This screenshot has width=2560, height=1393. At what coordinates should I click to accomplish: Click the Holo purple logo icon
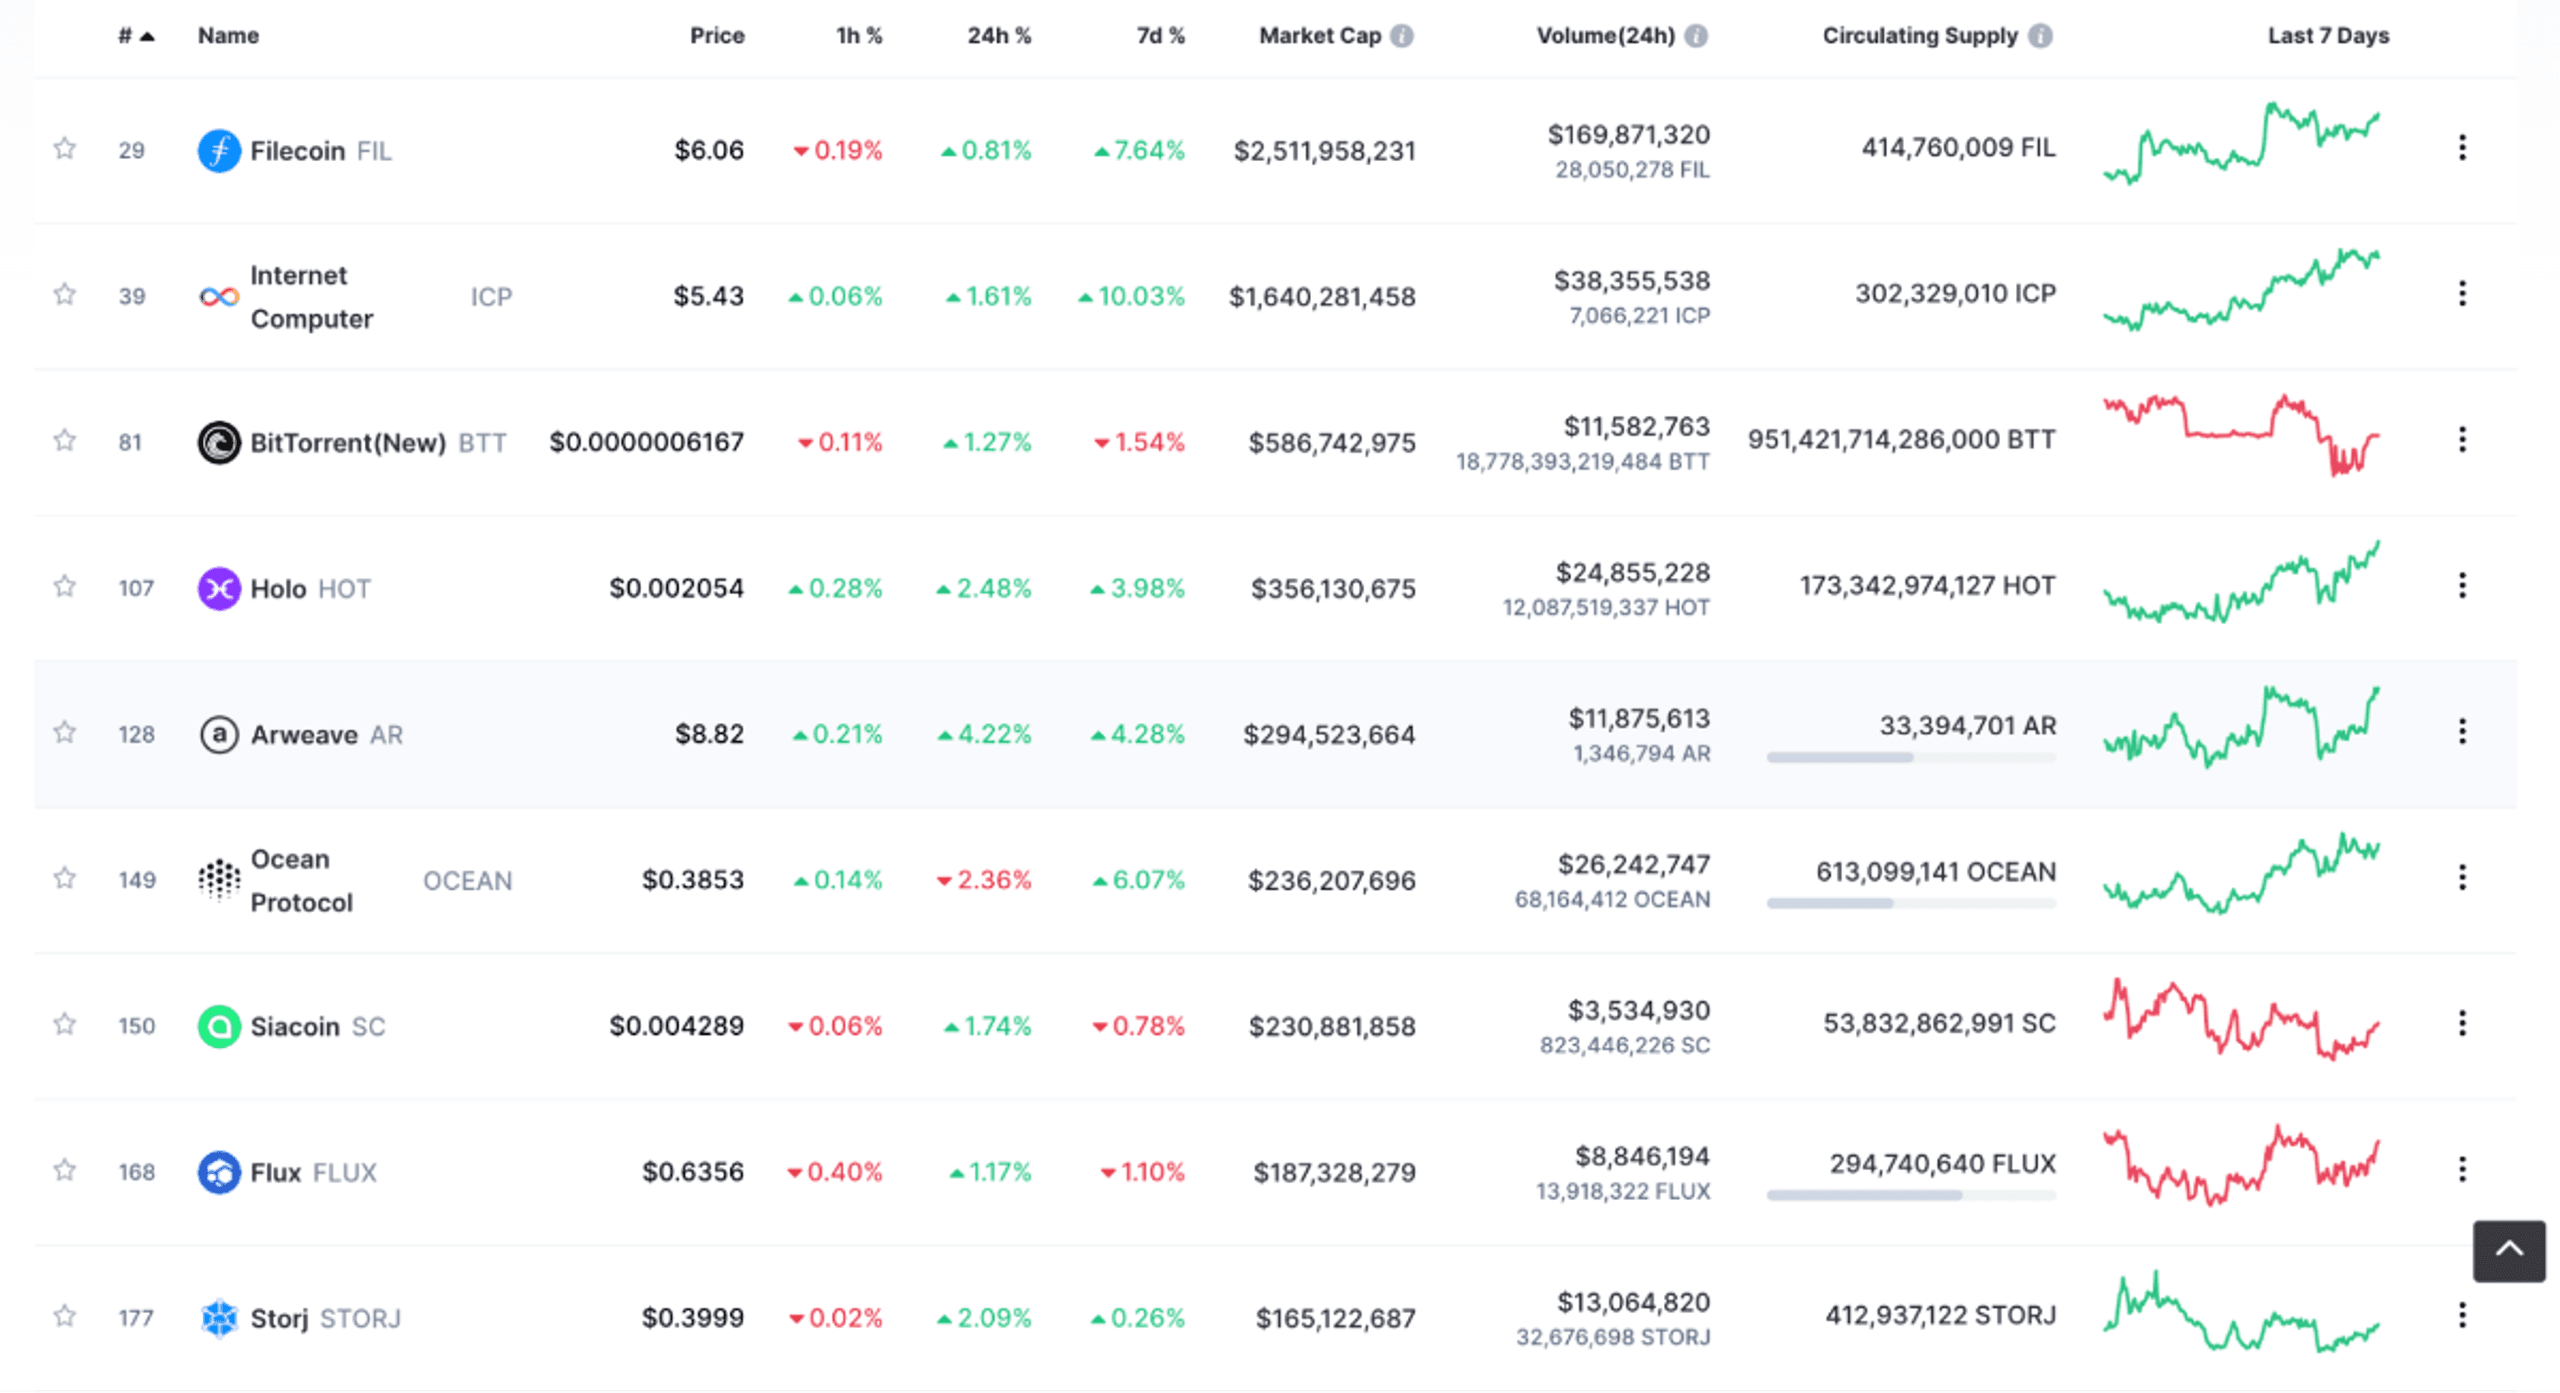219,588
